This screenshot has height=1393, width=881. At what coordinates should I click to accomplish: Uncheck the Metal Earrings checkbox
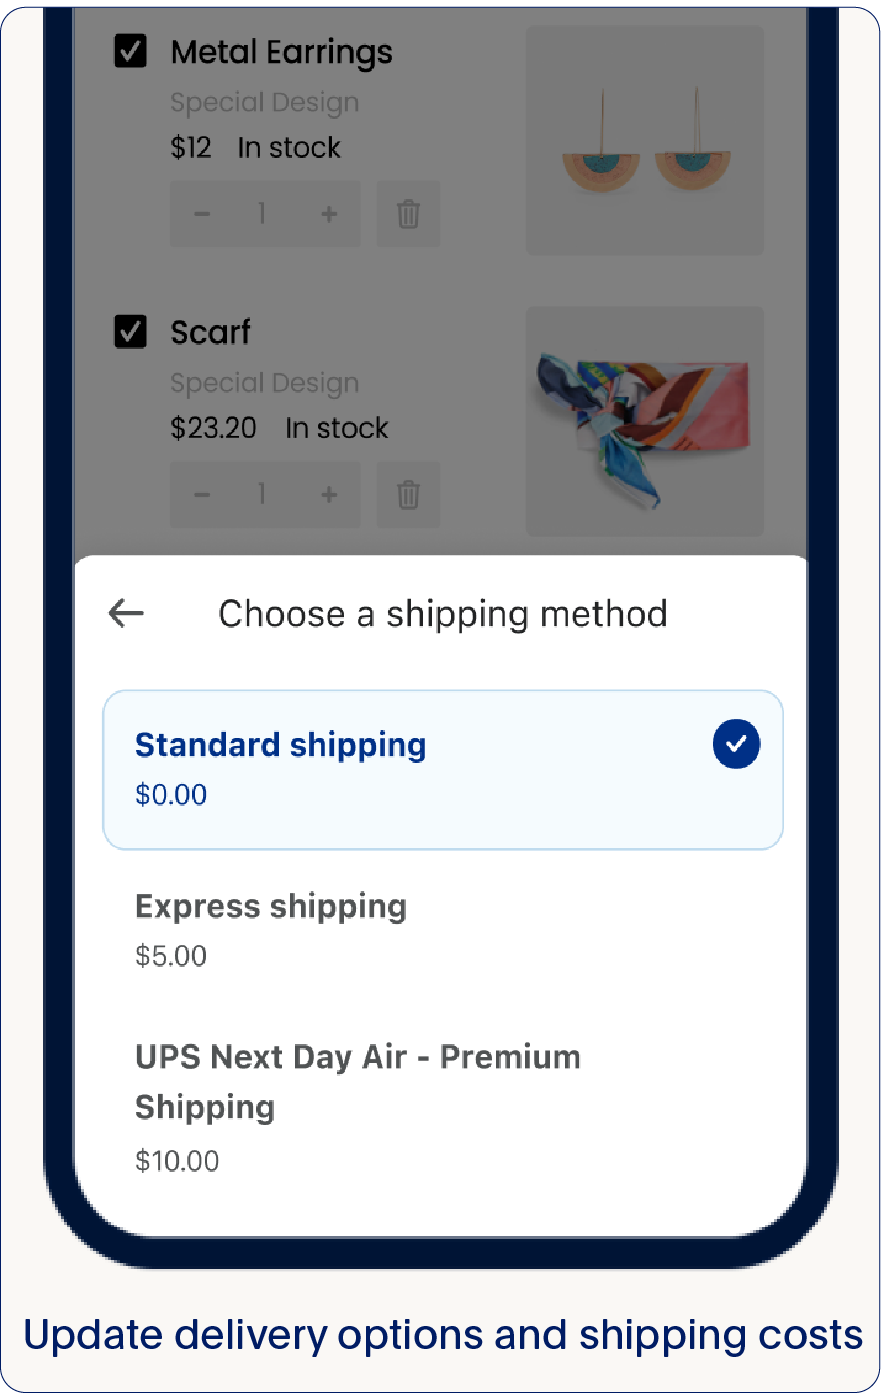(x=131, y=51)
